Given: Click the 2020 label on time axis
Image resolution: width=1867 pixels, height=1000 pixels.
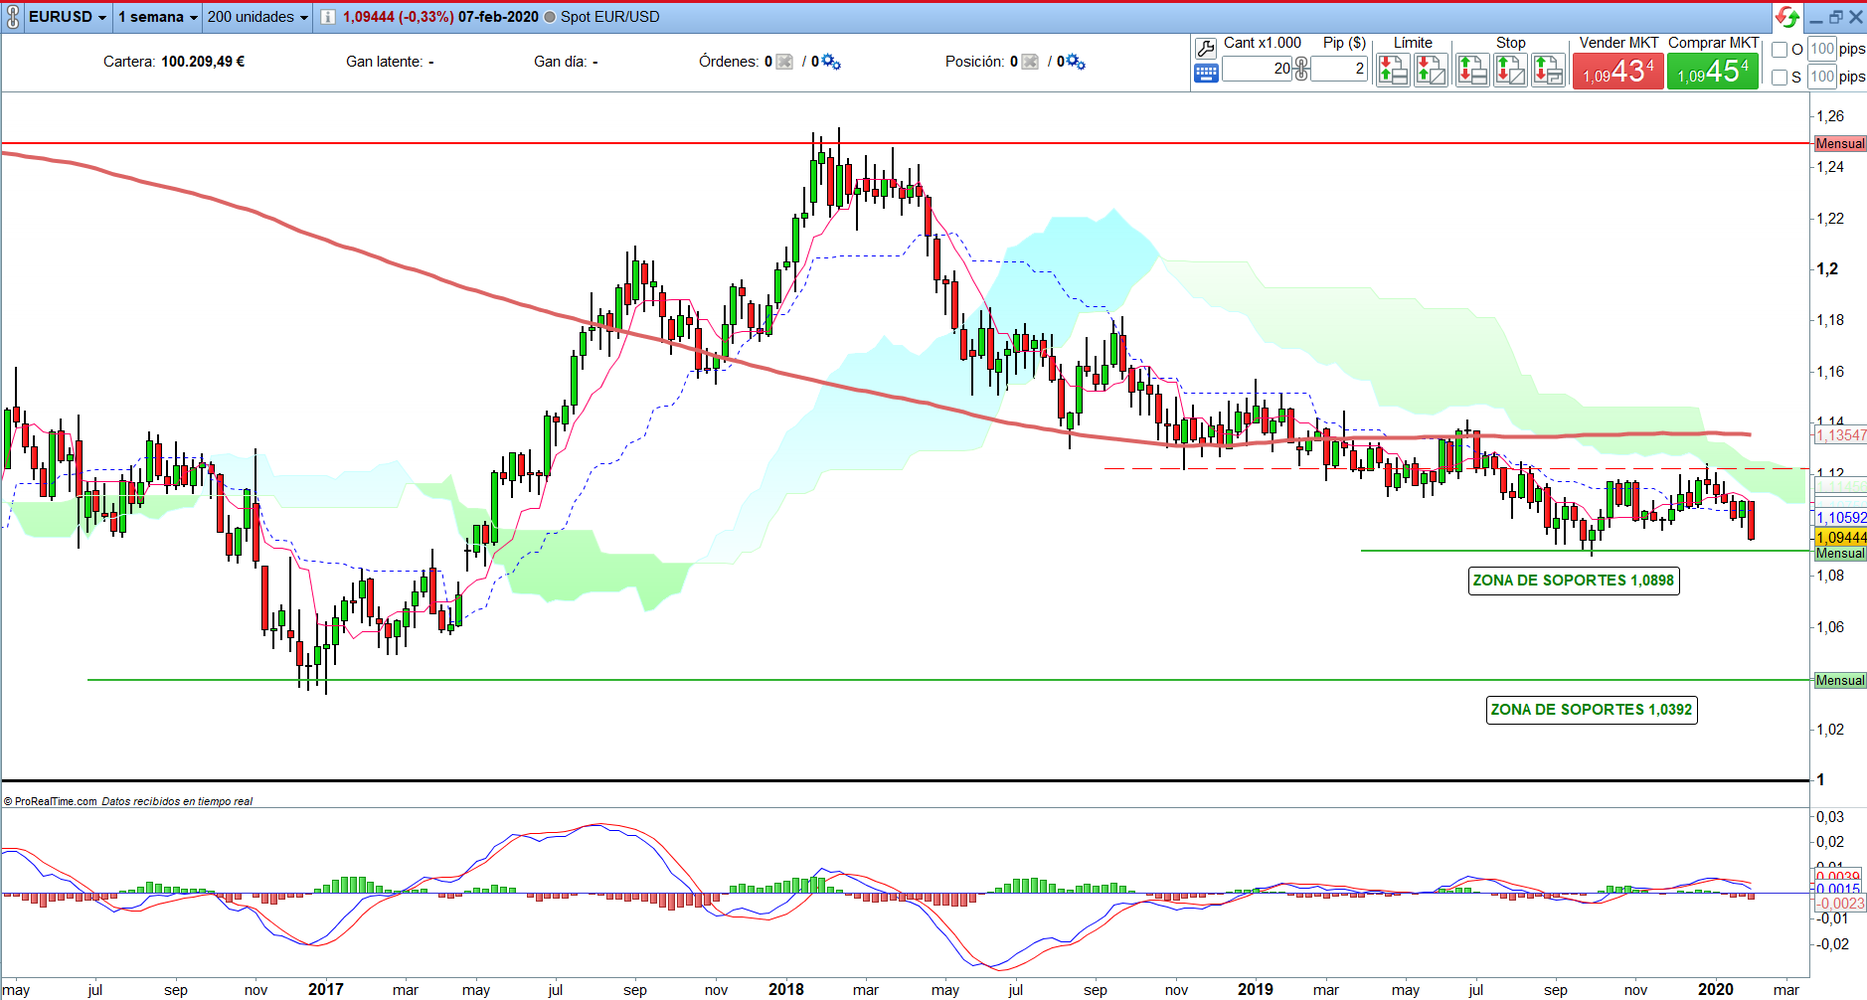Looking at the screenshot, I should 1716,990.
